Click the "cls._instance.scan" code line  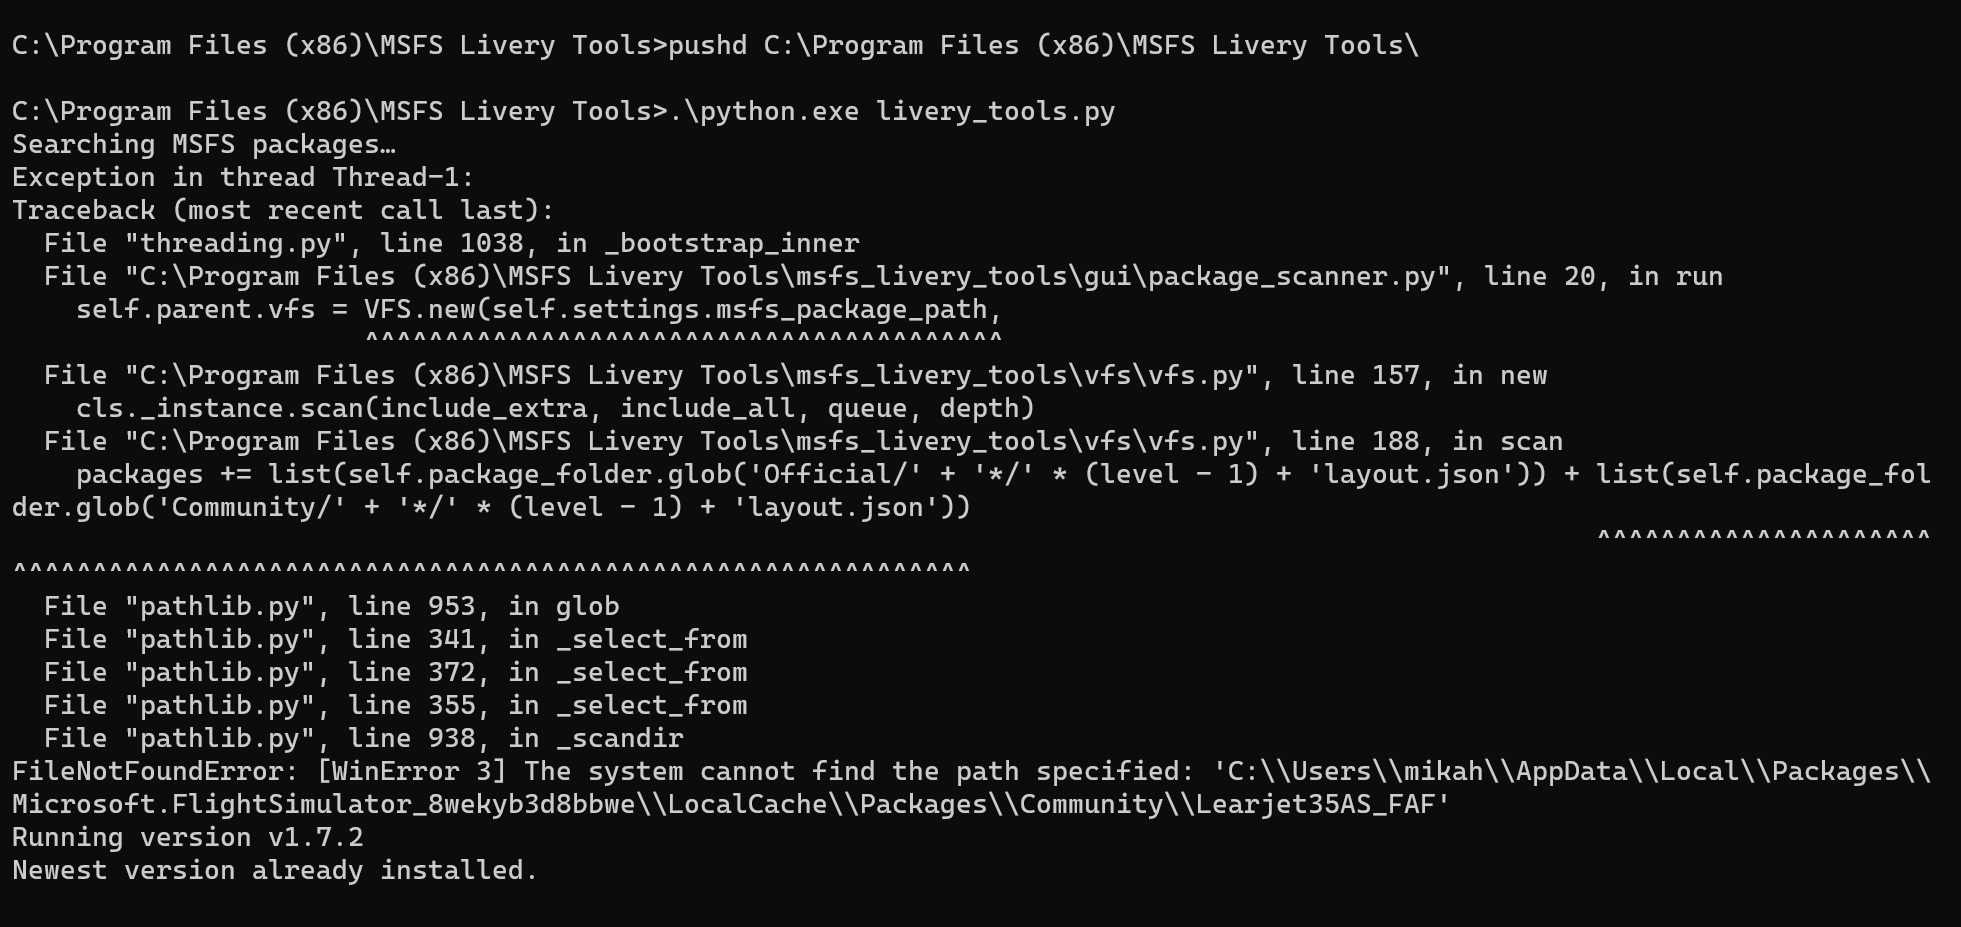[x=555, y=408]
